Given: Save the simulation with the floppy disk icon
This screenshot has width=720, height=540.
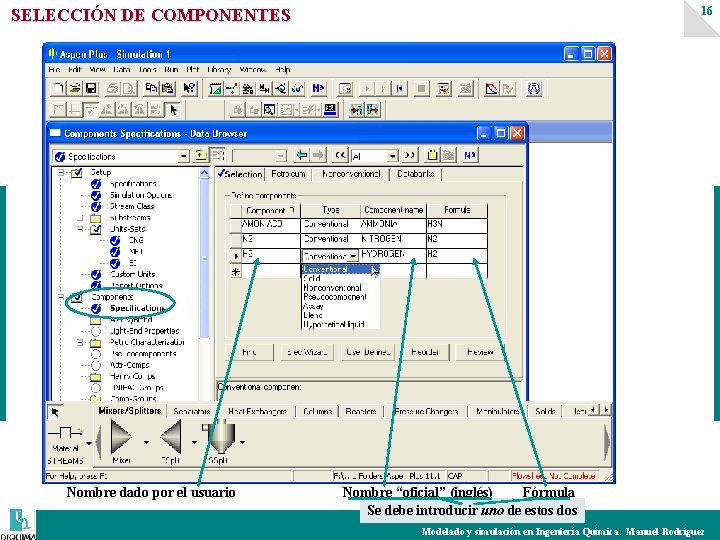Looking at the screenshot, I should (91, 88).
